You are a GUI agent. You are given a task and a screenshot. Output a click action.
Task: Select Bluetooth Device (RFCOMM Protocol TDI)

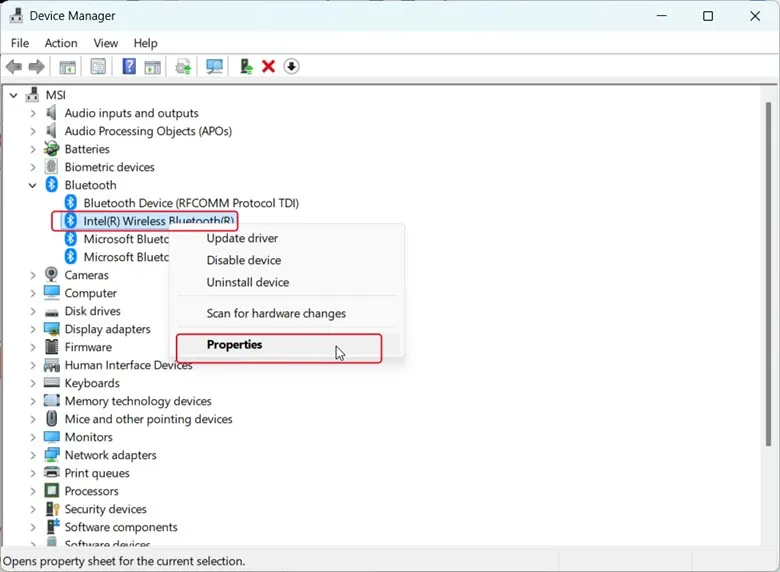tap(191, 203)
